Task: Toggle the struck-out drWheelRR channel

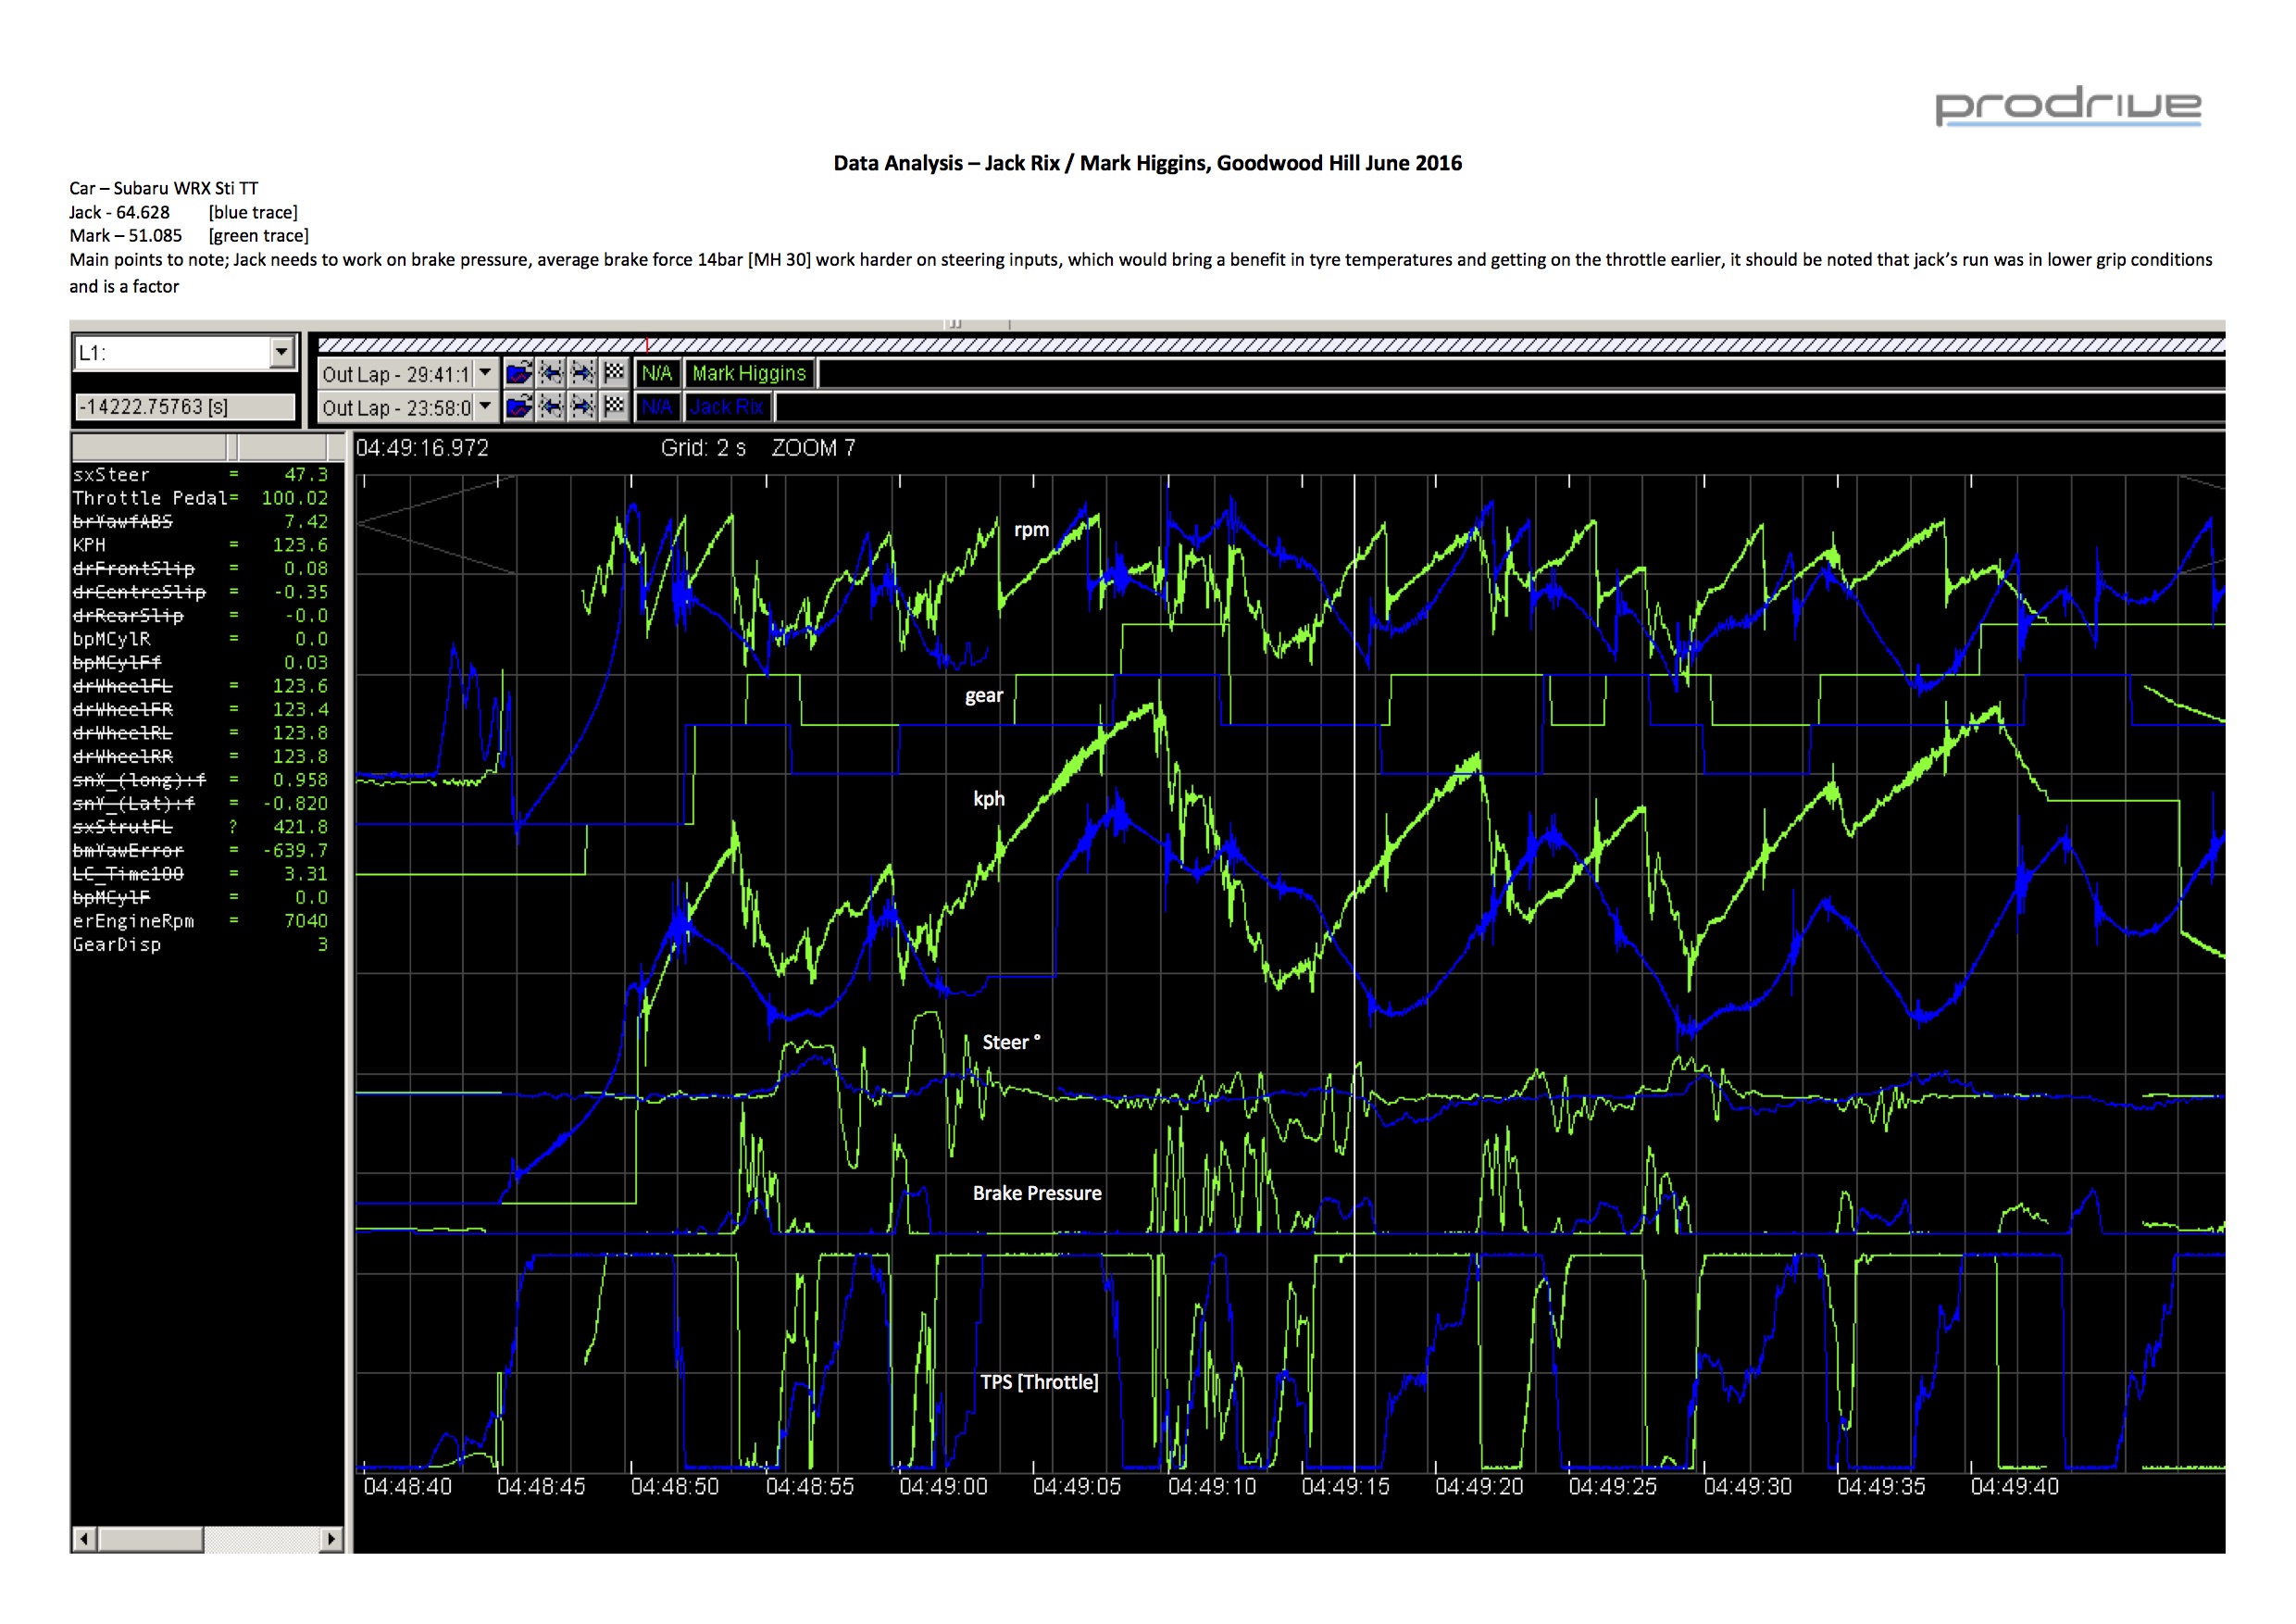Action: point(200,757)
